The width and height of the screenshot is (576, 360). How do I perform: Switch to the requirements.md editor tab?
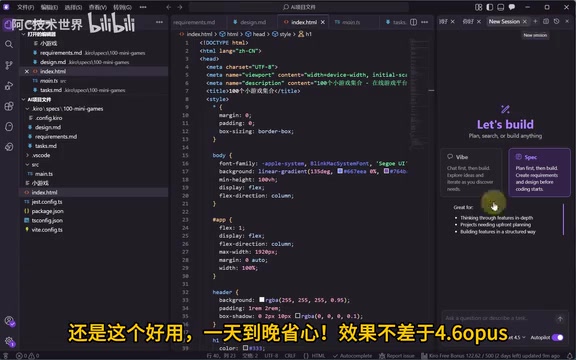tap(194, 22)
